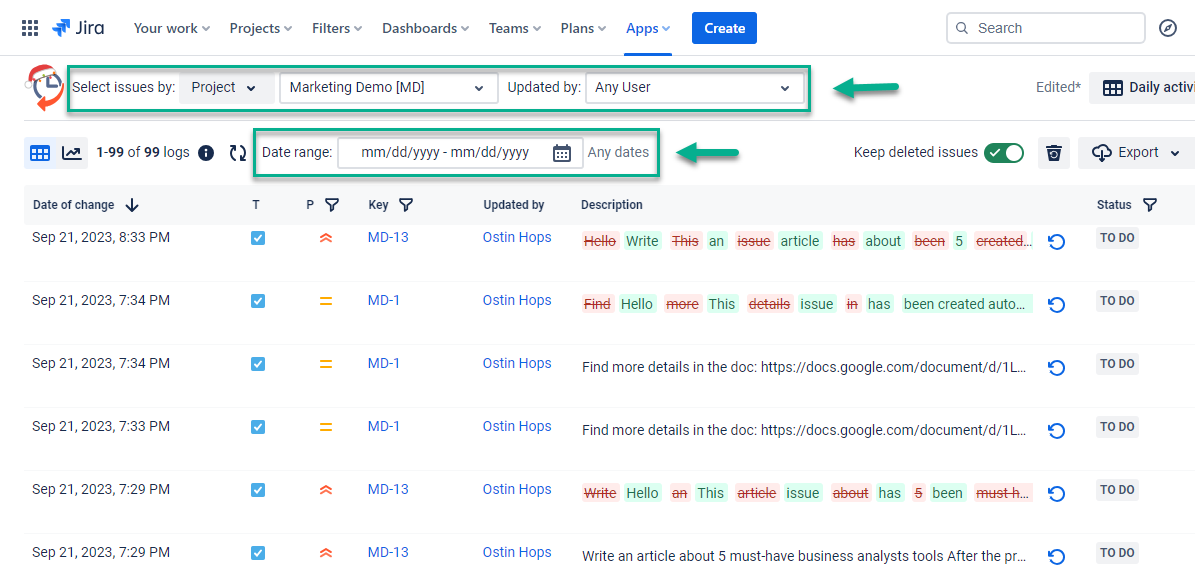Expand the Export dropdown

pos(1136,153)
